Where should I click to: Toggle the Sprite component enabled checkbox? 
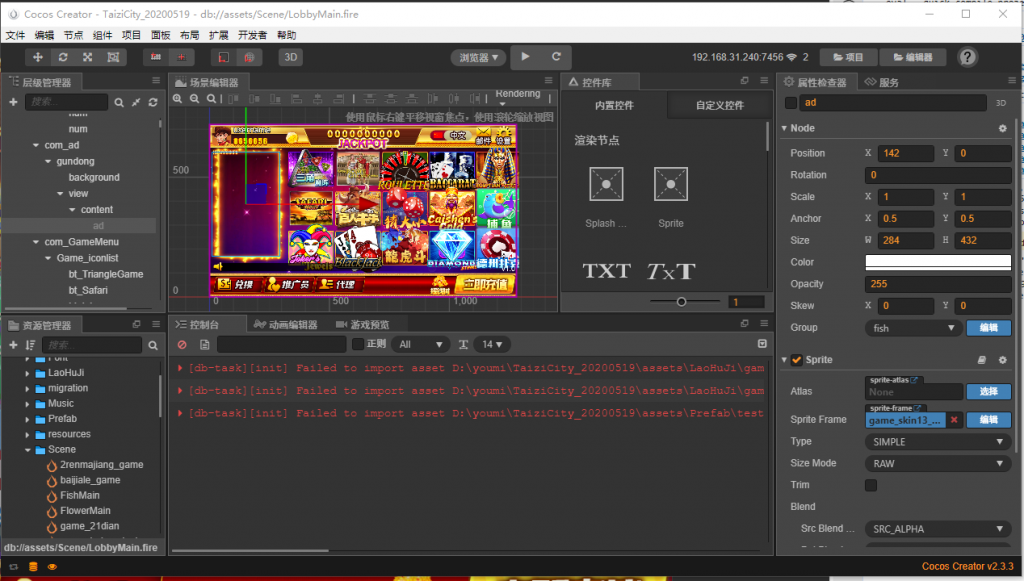(x=797, y=360)
